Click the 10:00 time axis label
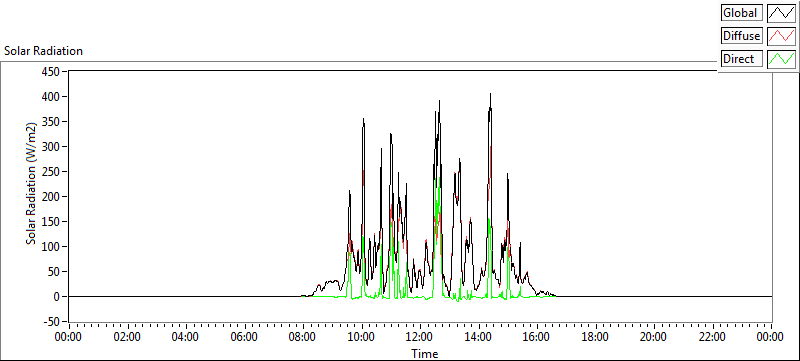The height and width of the screenshot is (361, 800). point(361,337)
